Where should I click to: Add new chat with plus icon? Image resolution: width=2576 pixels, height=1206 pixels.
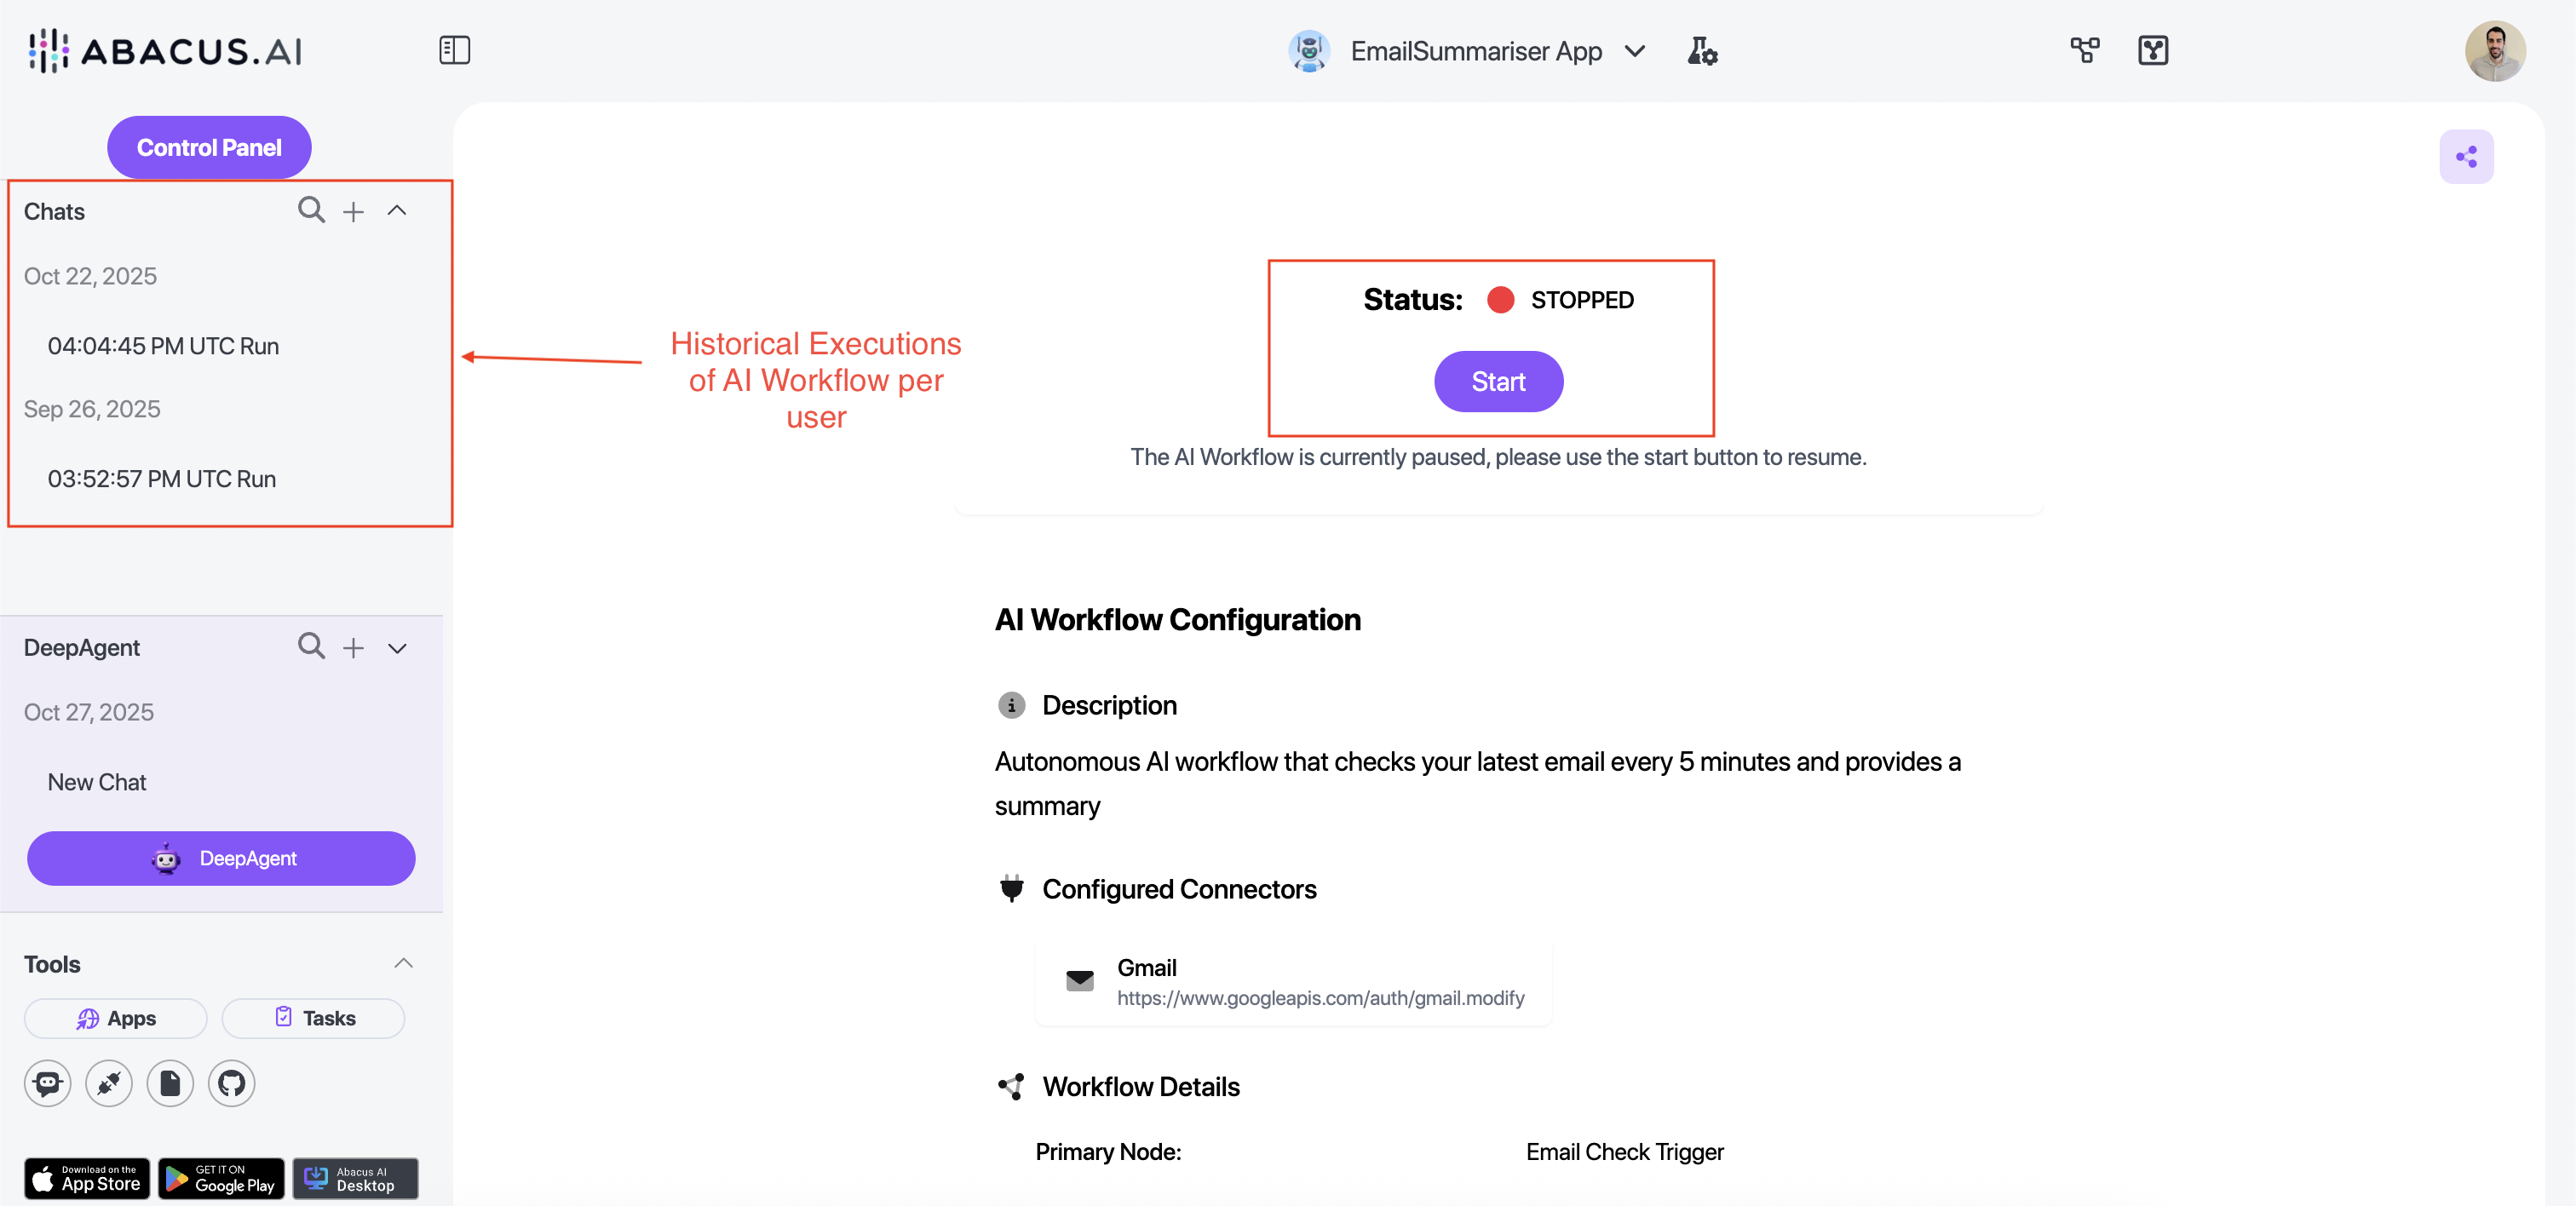(x=353, y=212)
